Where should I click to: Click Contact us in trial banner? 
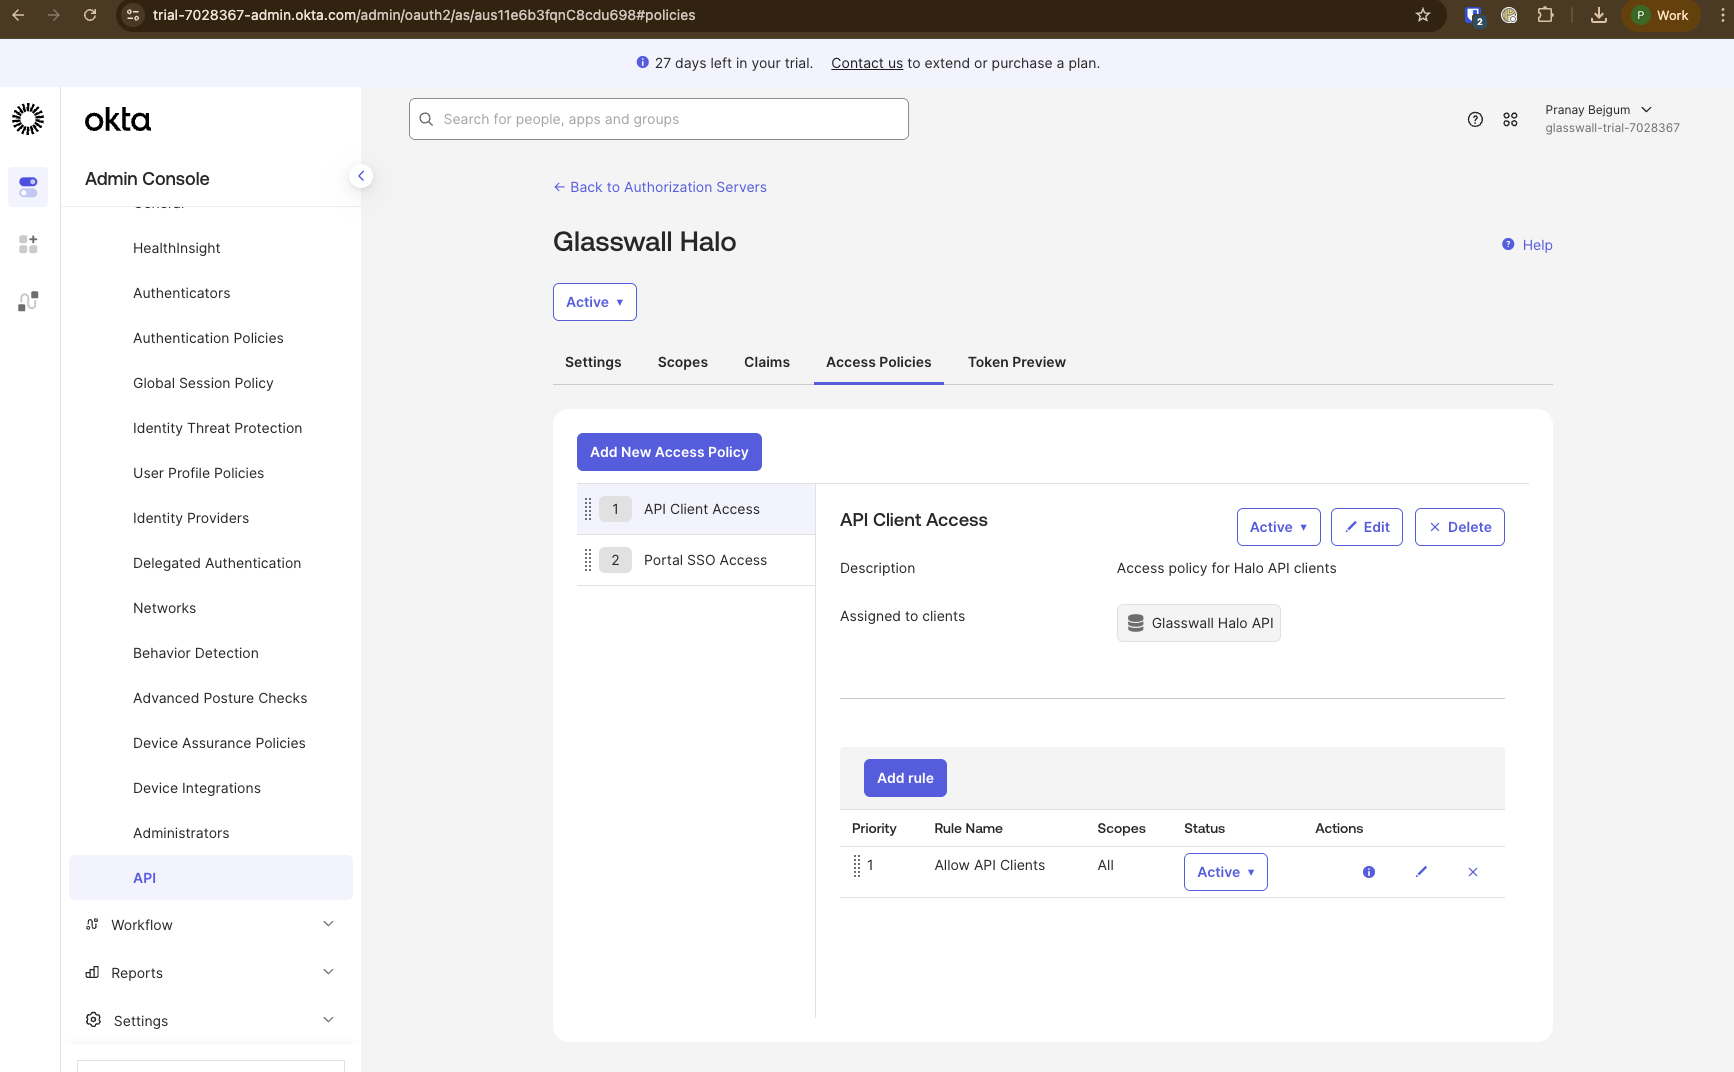click(867, 63)
